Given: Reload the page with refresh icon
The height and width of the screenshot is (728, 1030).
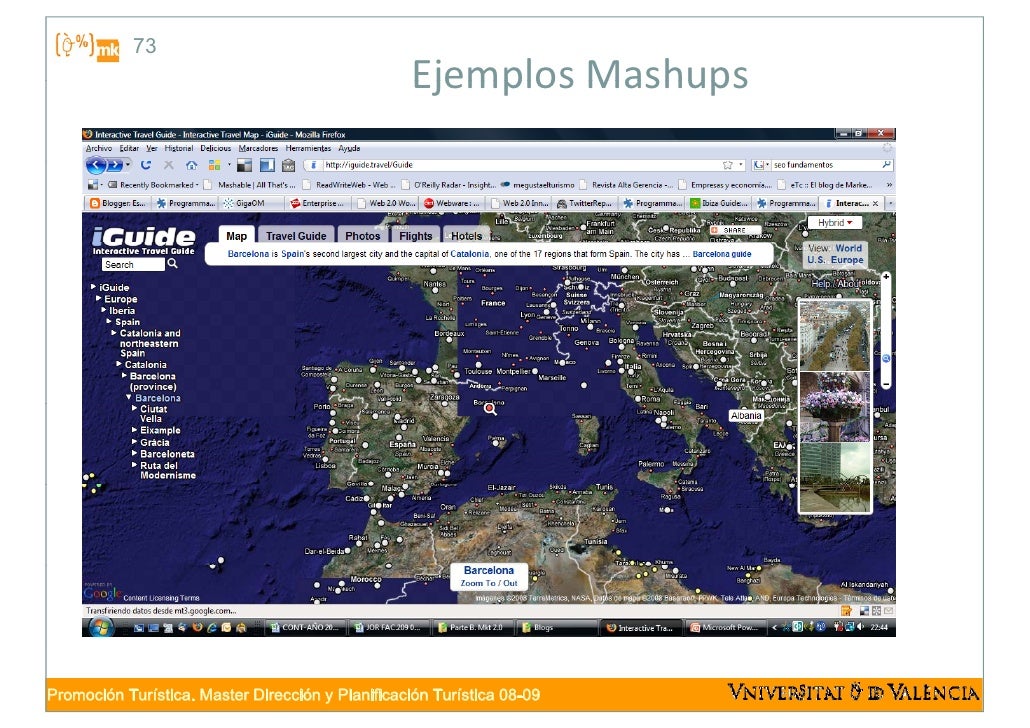Looking at the screenshot, I should (x=146, y=165).
